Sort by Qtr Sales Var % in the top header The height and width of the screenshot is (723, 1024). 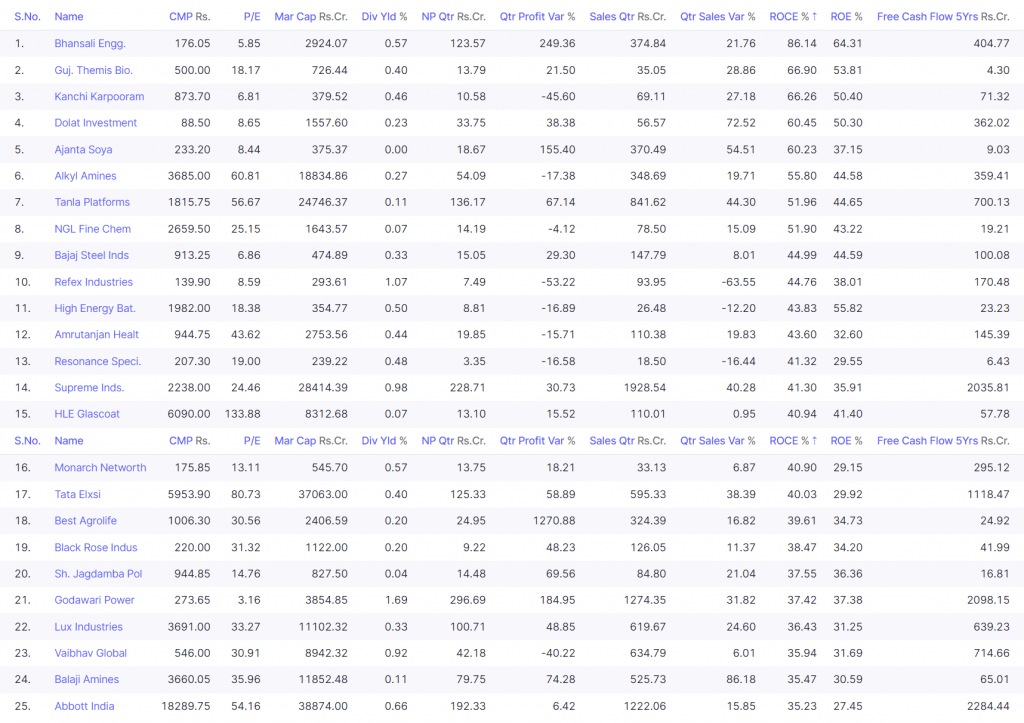coord(718,16)
